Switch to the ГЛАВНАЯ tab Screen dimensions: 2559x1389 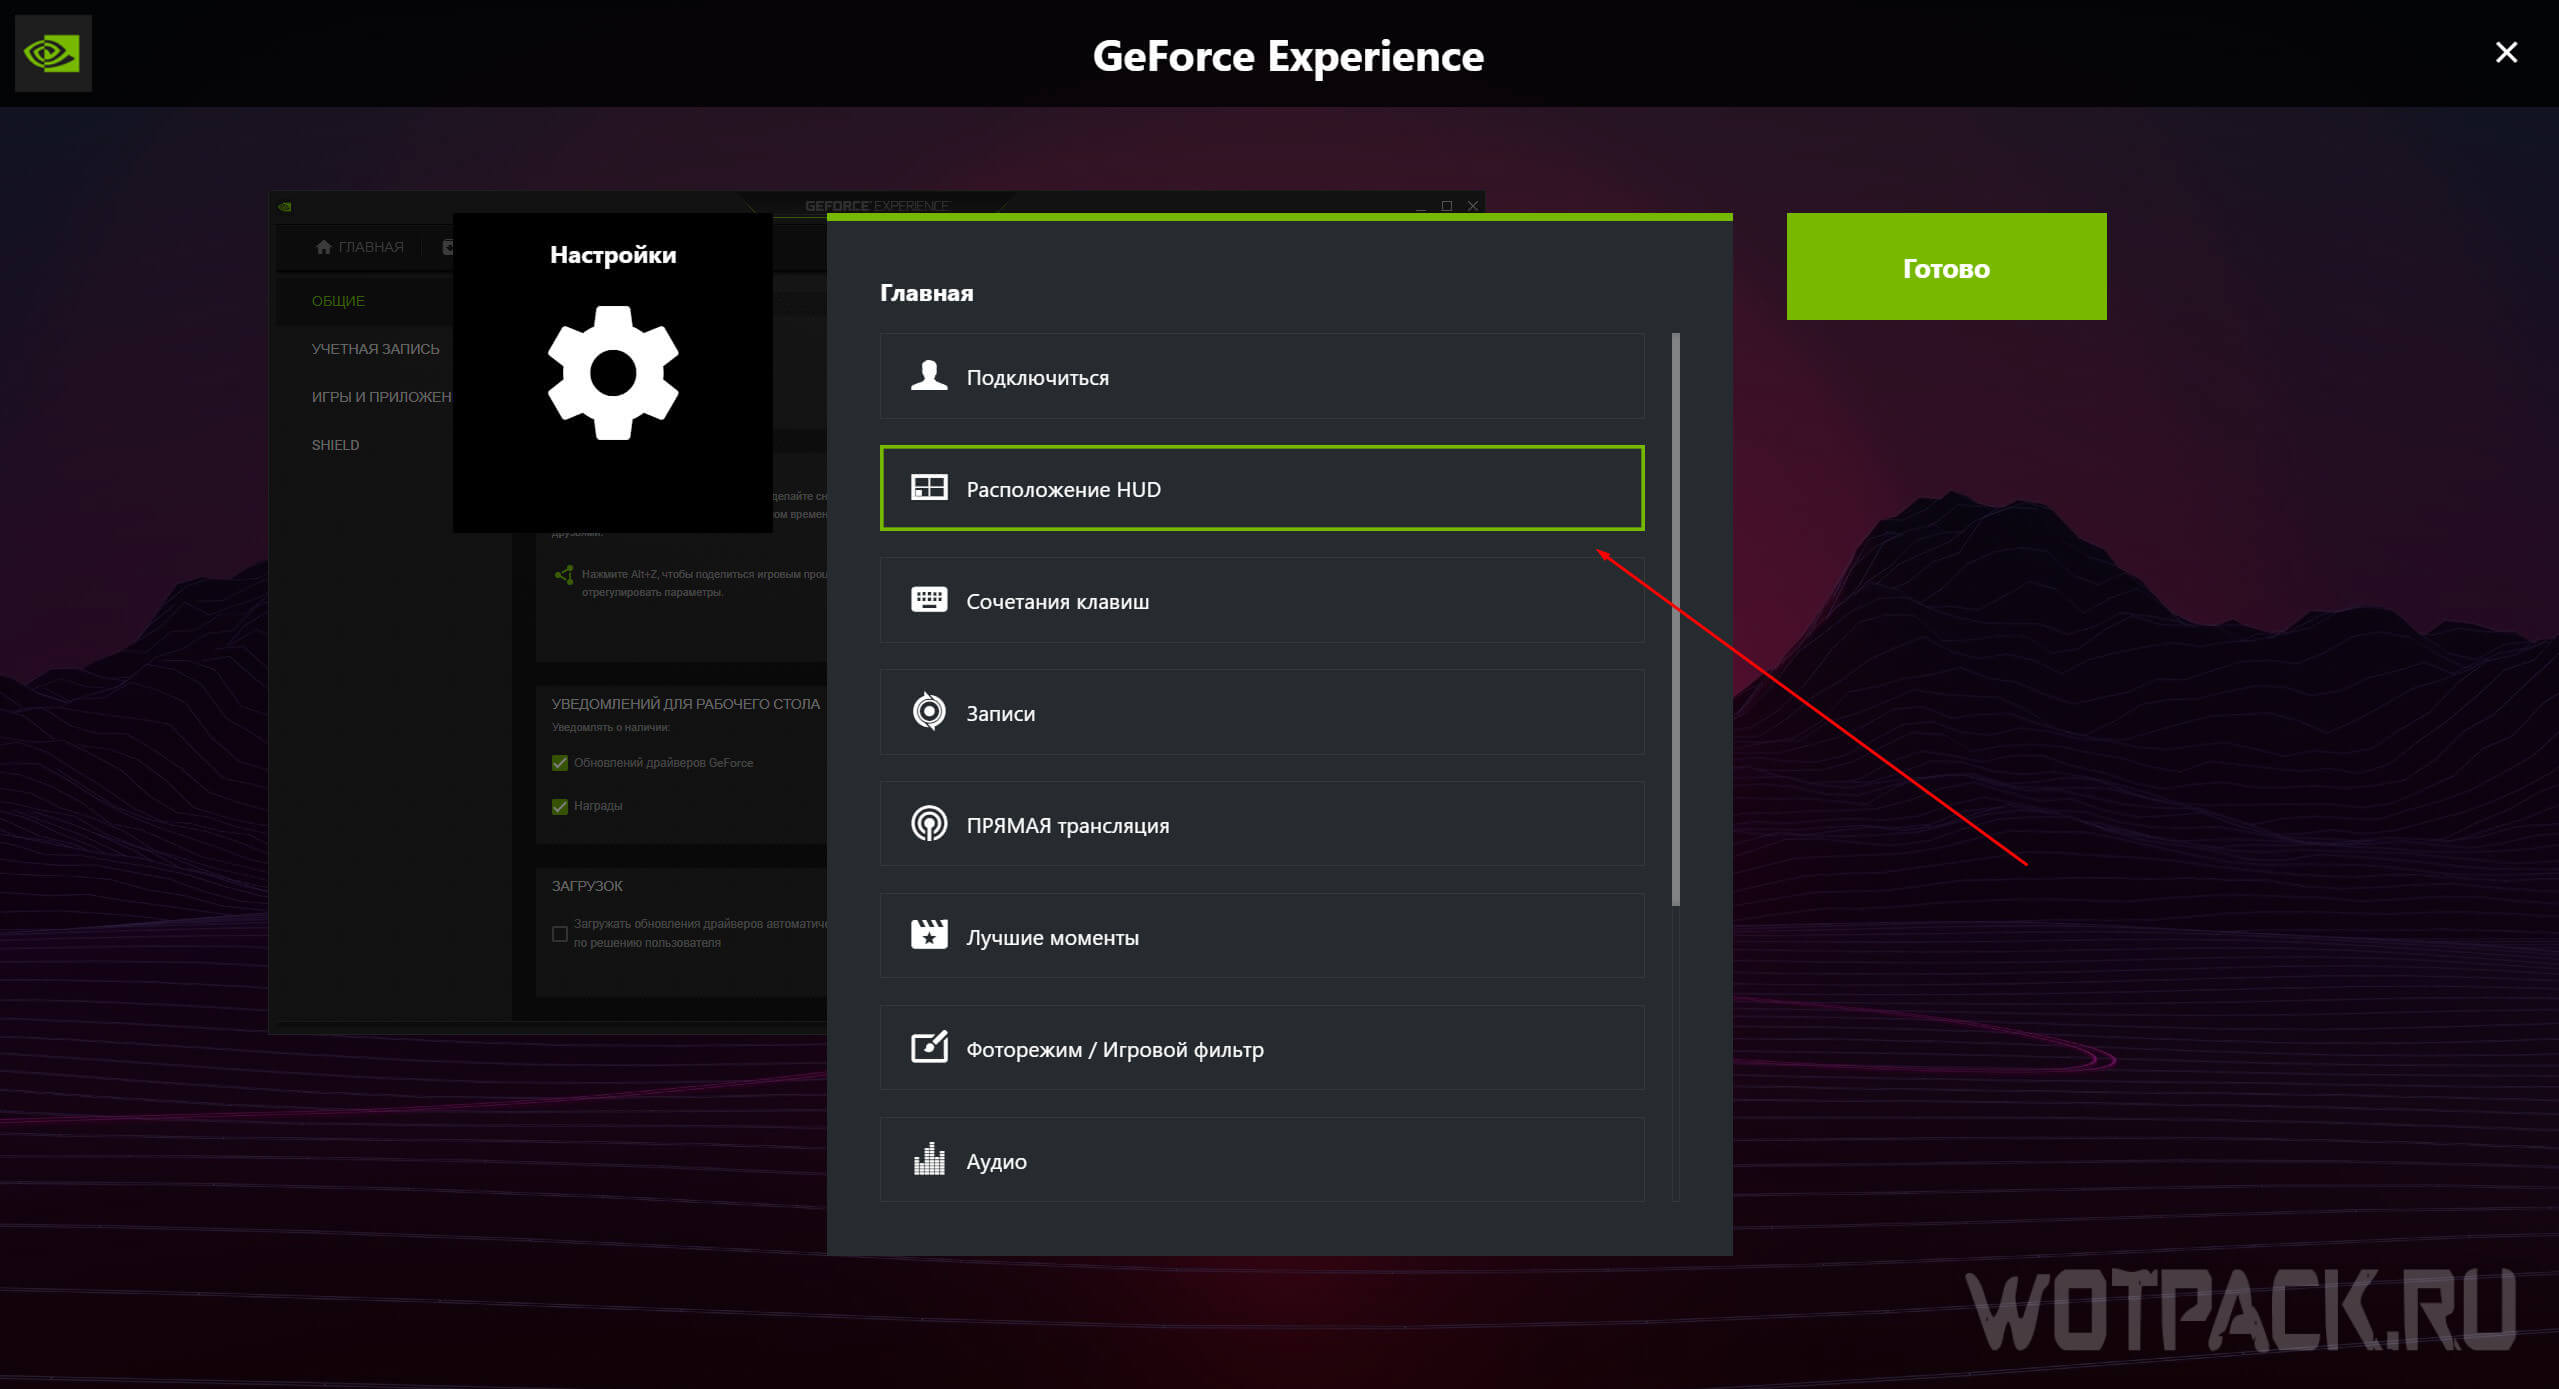pyautogui.click(x=360, y=247)
